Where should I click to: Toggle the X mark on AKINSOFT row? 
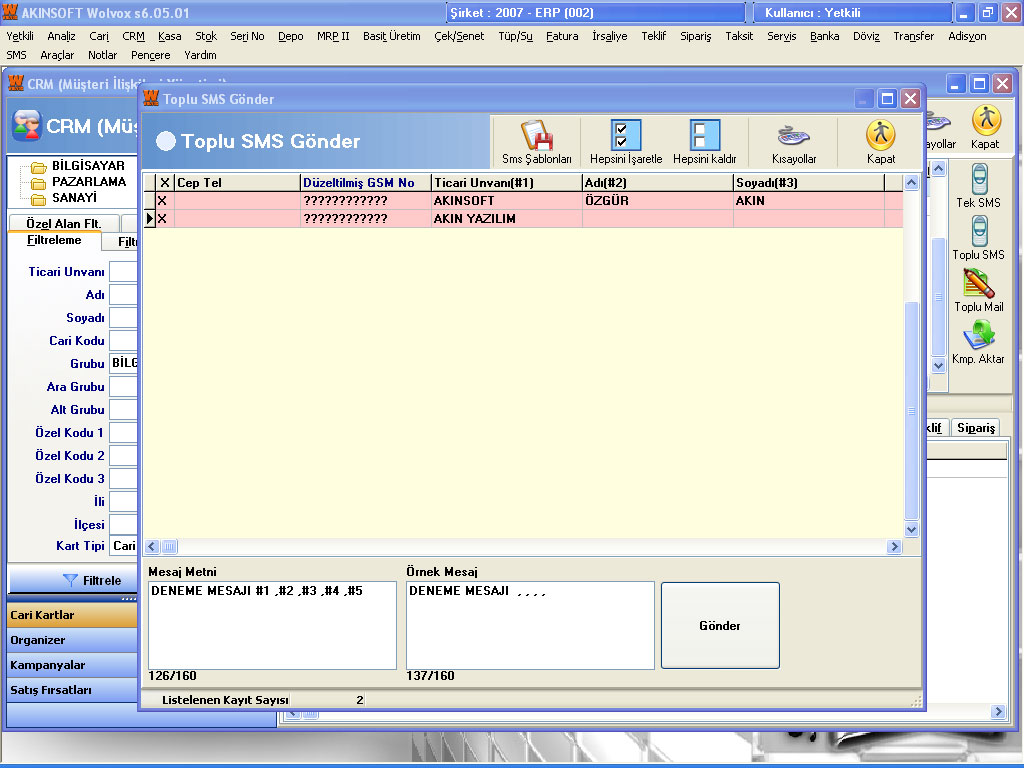tap(163, 200)
